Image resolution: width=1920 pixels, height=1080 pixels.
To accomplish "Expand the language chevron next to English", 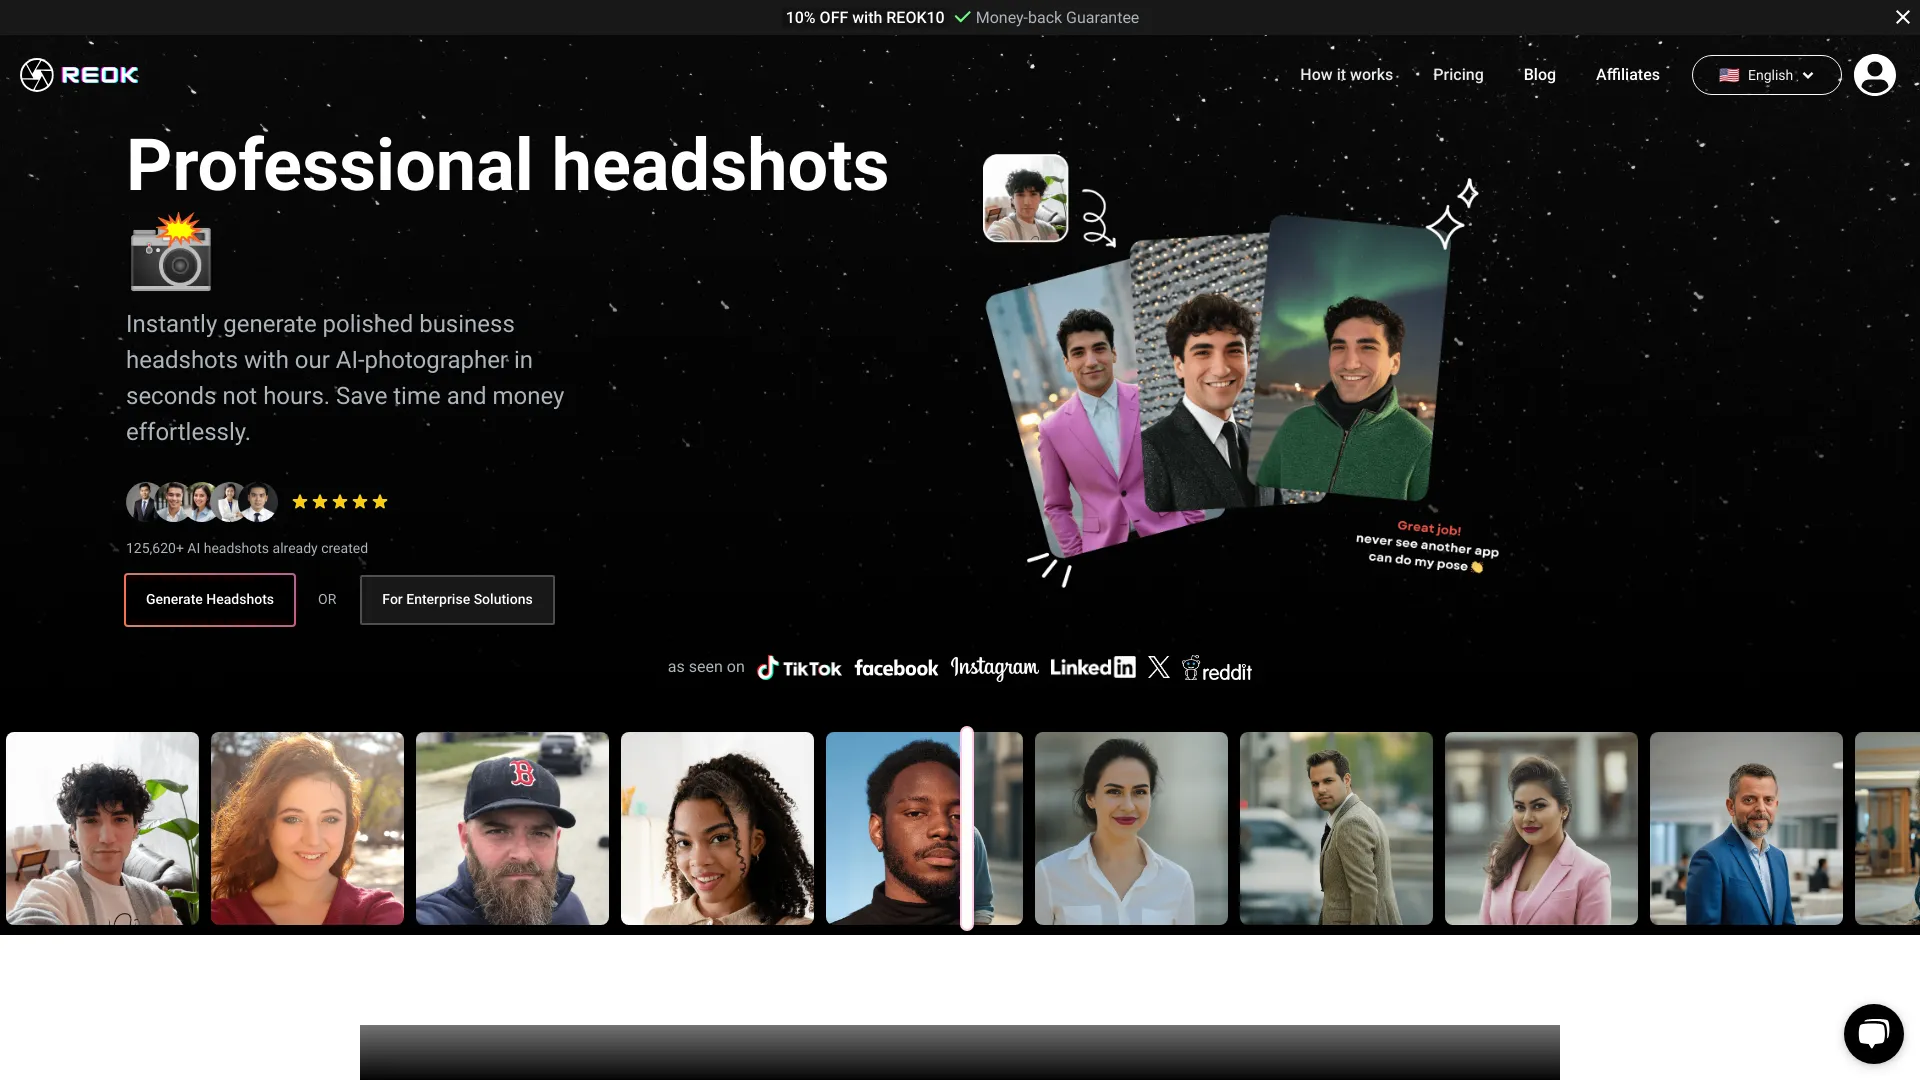I will 1808,75.
